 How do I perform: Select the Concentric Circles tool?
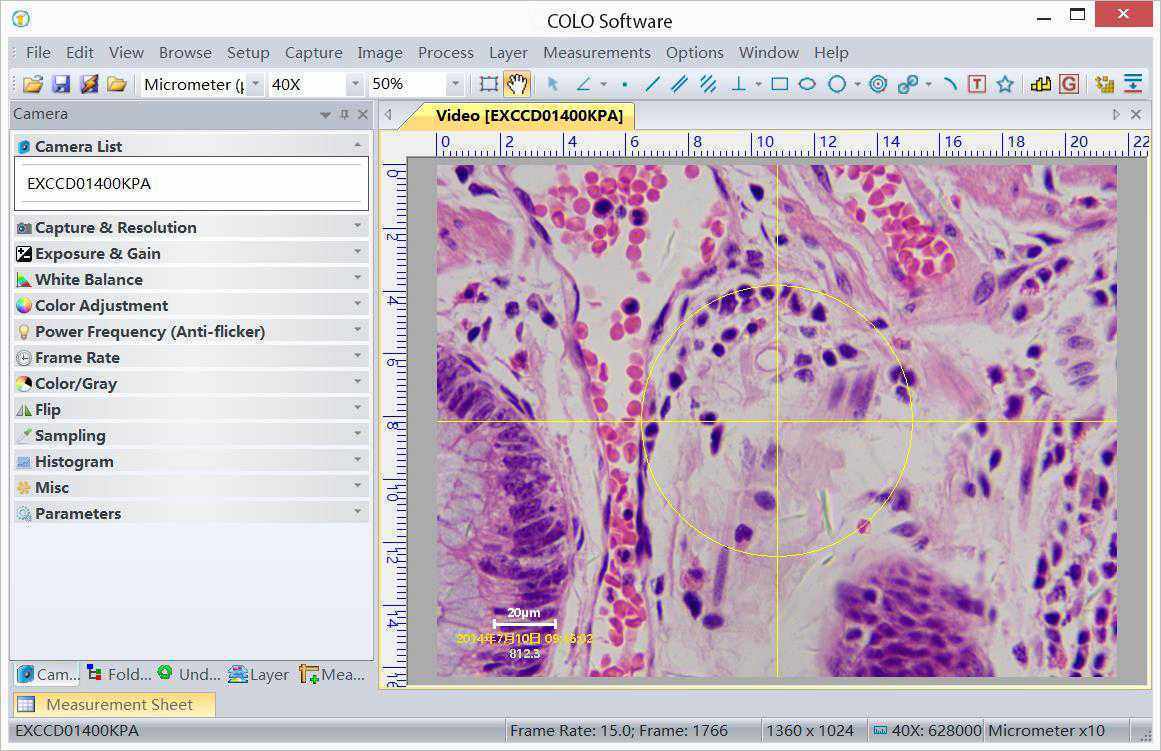(x=878, y=84)
